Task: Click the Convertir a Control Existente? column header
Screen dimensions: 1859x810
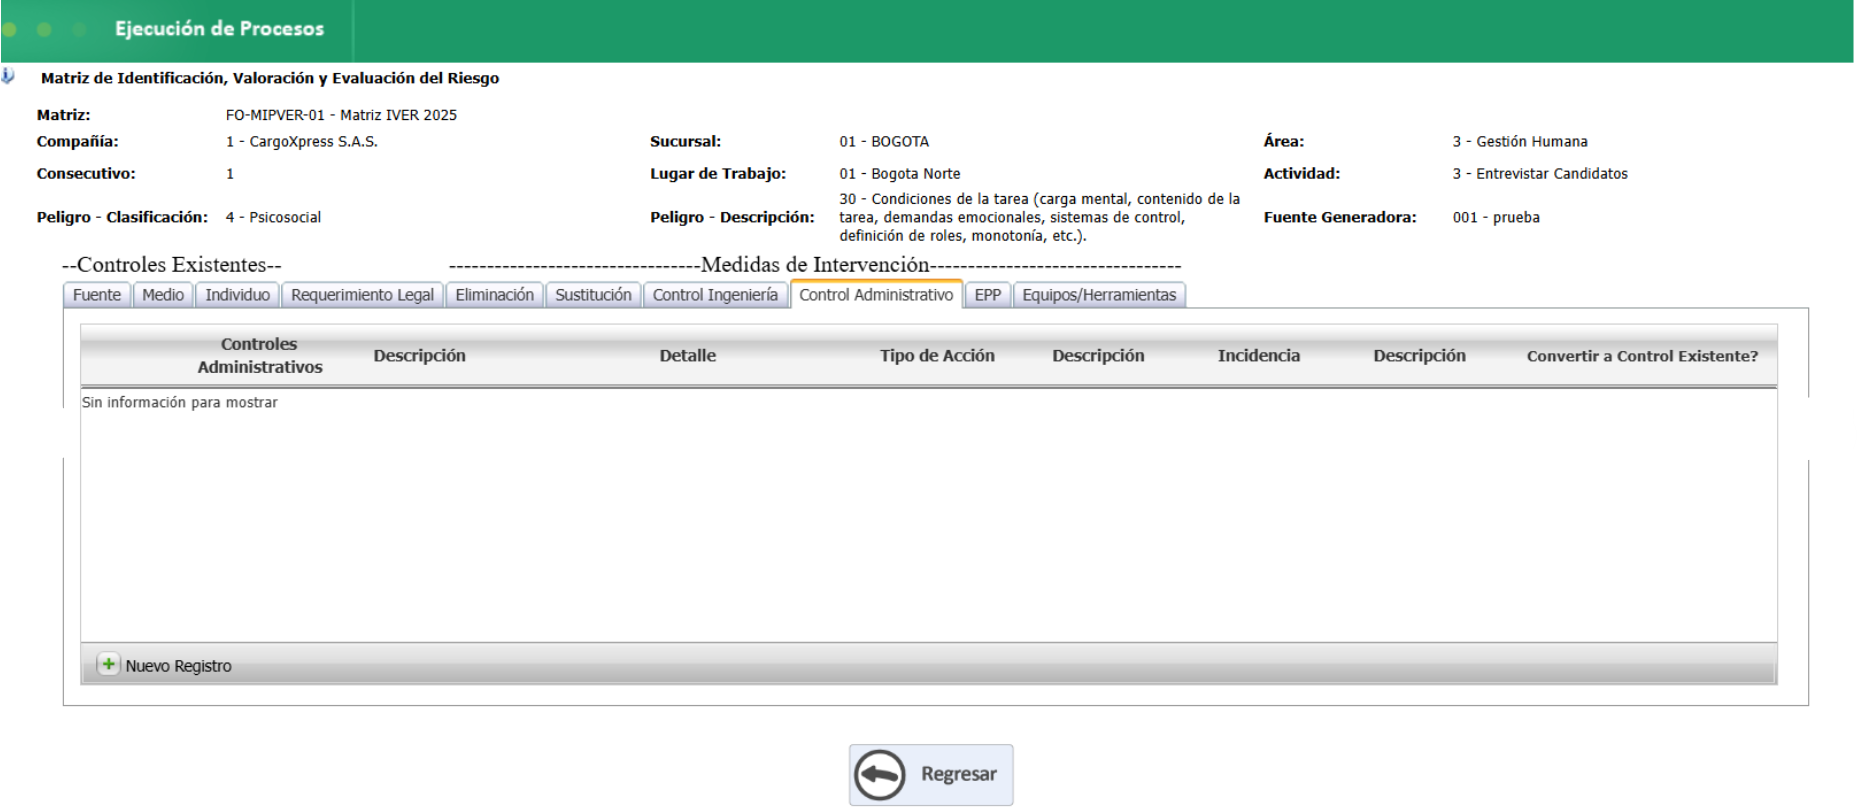Action: 1642,356
